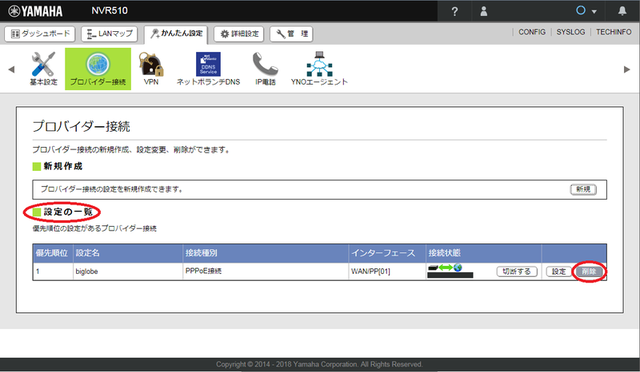
Task: Open the 詳細設定 tab
Action: pyautogui.click(x=239, y=34)
